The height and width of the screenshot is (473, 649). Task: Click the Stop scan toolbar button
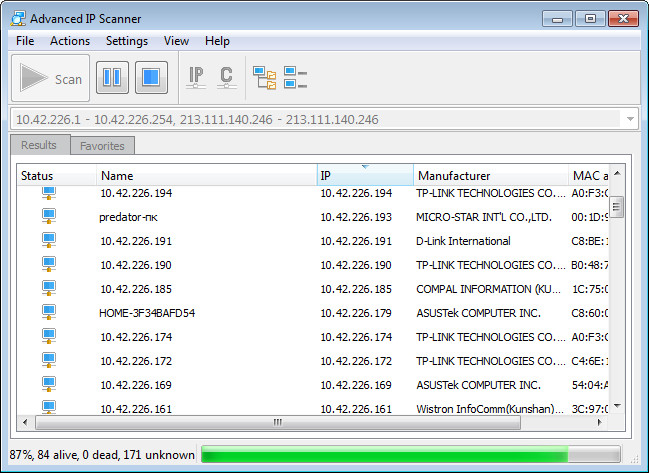coord(151,78)
